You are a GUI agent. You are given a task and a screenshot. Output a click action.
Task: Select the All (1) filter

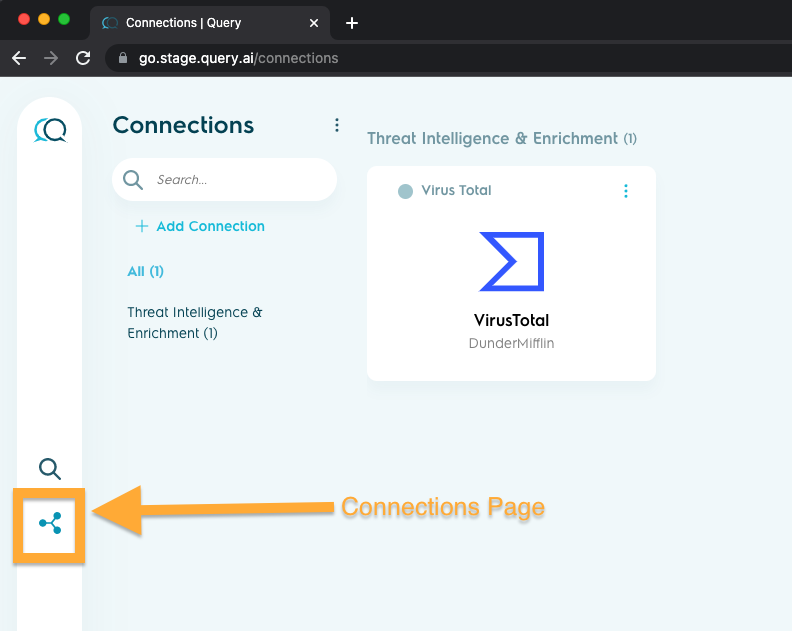[x=145, y=271]
